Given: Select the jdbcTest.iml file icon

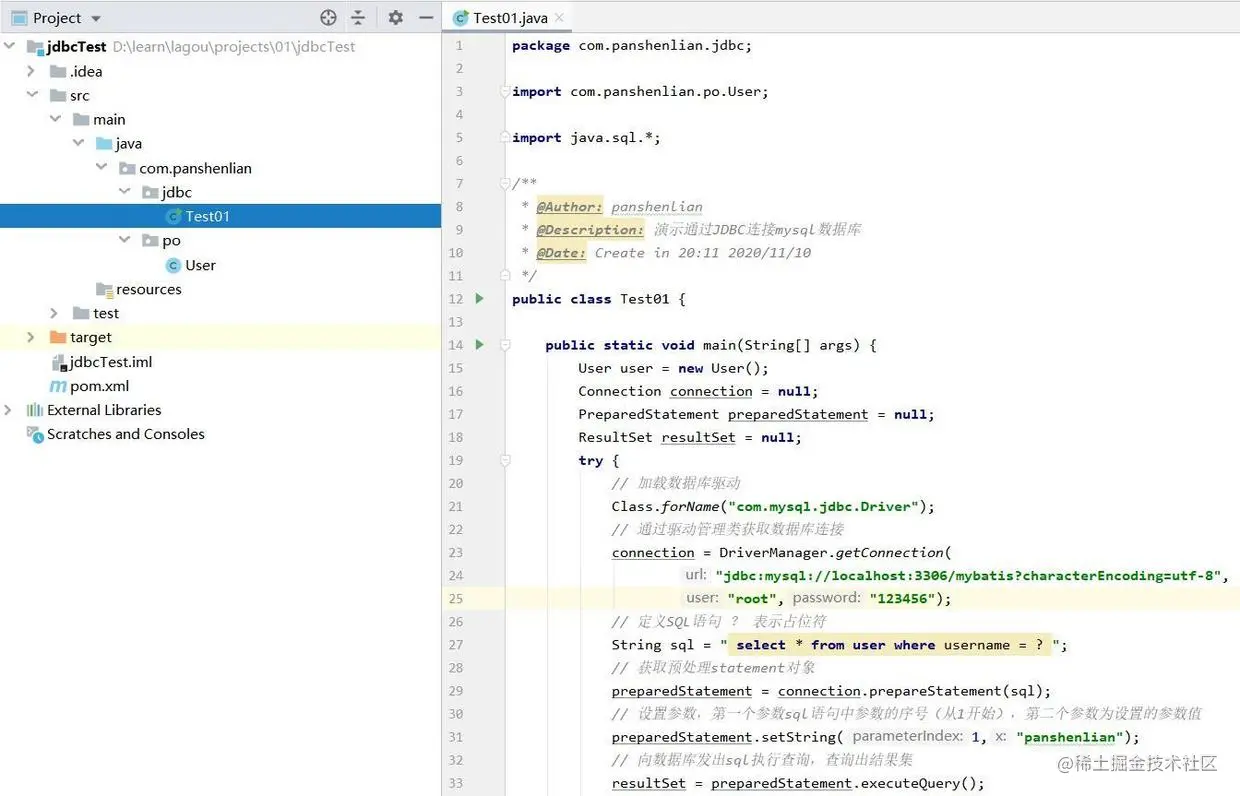Looking at the screenshot, I should click(x=58, y=362).
